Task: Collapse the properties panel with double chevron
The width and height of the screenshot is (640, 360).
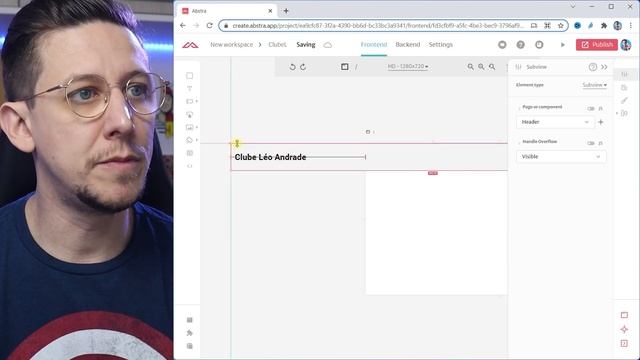Action: click(x=604, y=67)
